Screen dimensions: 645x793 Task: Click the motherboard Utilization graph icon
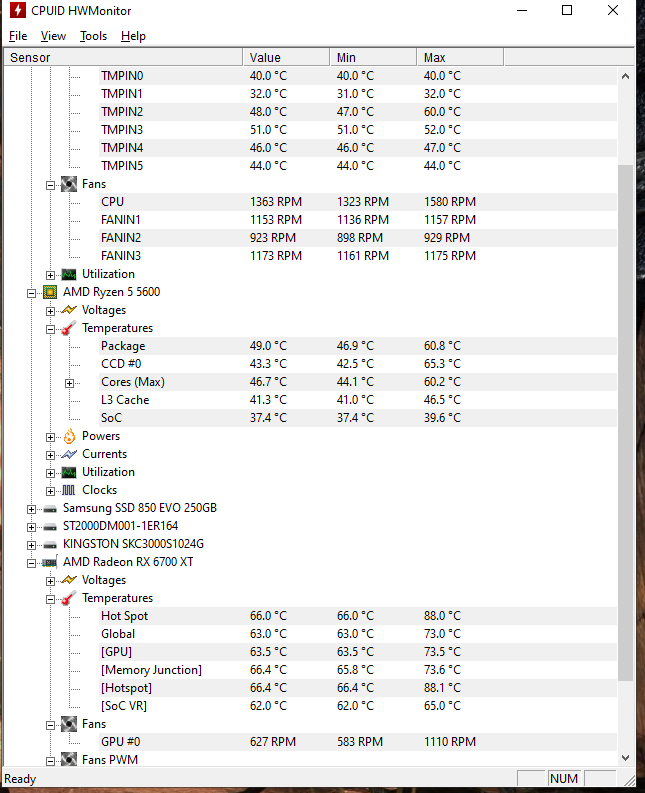tap(69, 274)
